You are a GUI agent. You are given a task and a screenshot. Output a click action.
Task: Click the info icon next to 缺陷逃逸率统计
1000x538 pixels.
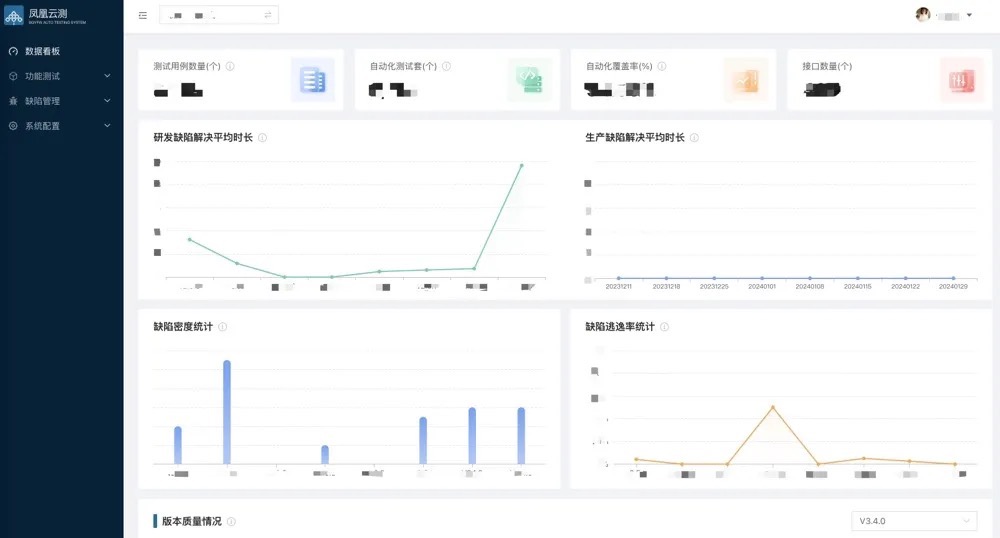point(665,327)
